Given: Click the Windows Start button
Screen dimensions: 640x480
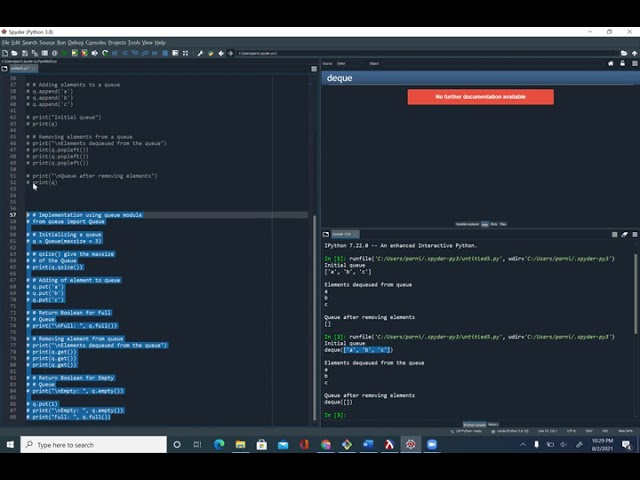Looking at the screenshot, I should (x=10, y=444).
